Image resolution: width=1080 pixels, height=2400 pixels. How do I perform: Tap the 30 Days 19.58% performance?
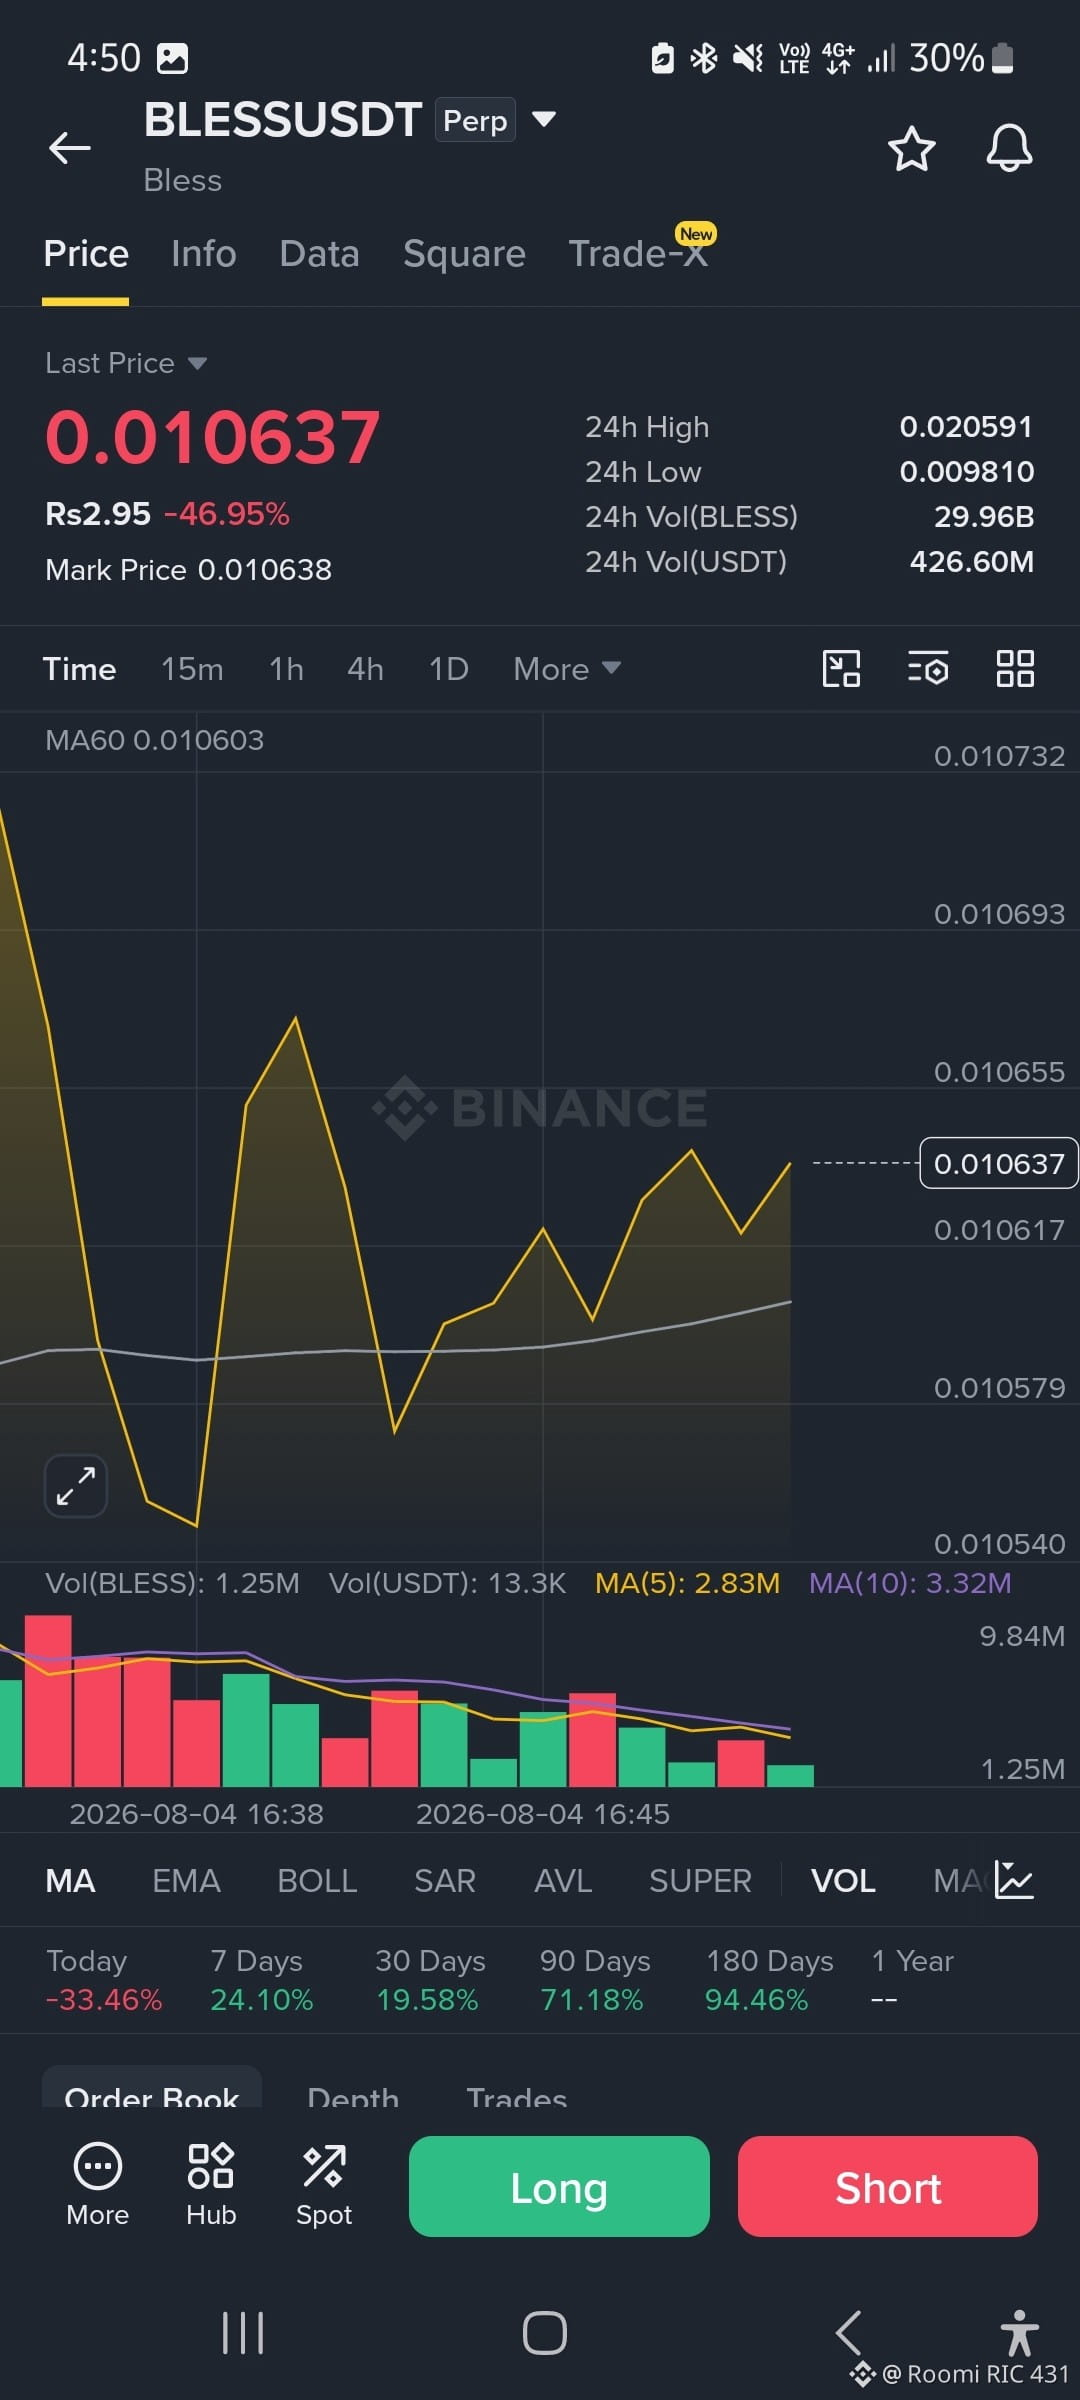click(x=430, y=1980)
